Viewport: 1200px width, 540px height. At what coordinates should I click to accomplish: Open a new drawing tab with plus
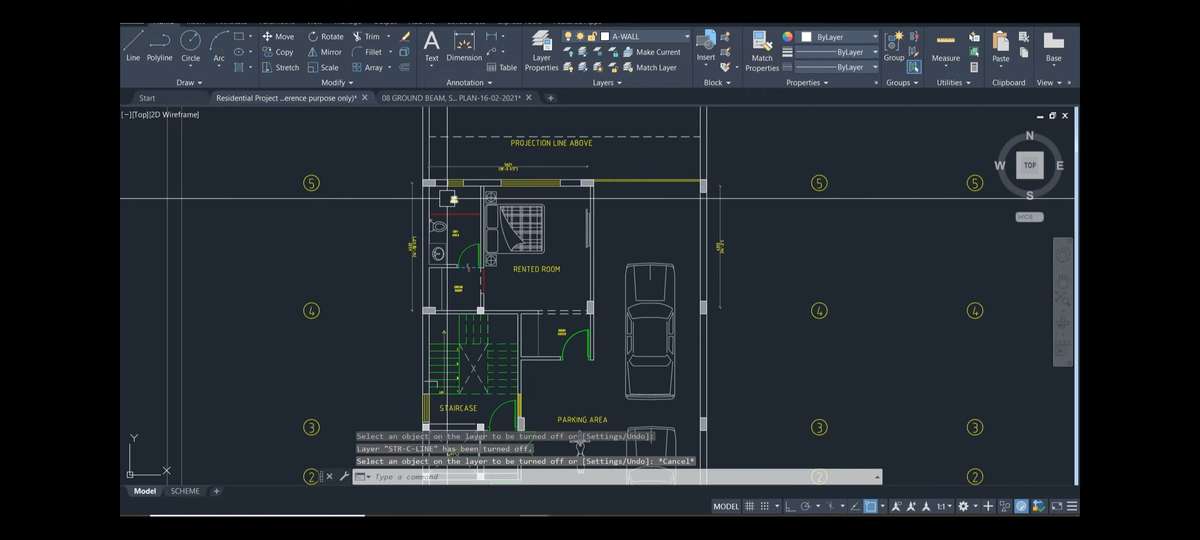pos(550,98)
